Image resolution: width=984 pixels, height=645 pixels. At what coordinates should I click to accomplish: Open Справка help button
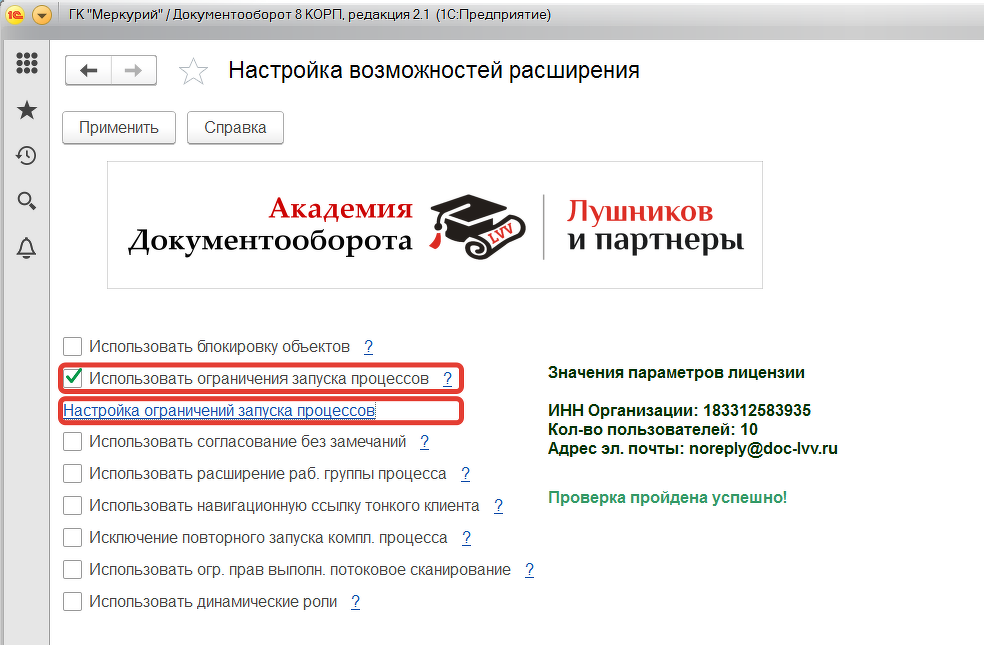click(x=235, y=127)
